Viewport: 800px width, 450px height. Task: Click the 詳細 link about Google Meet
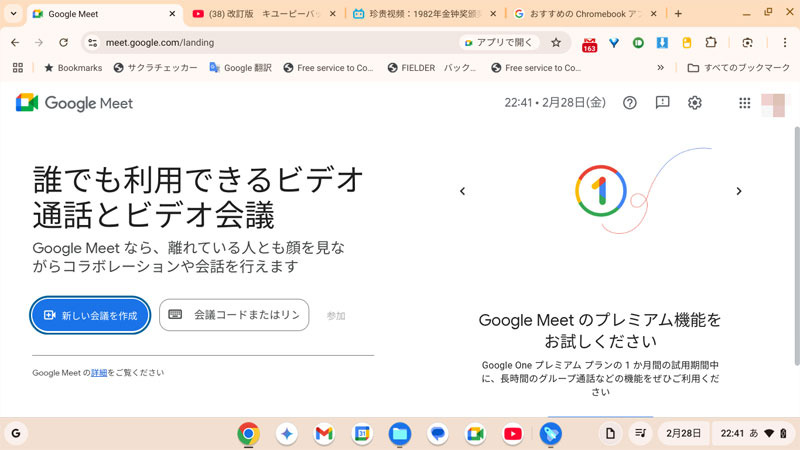click(x=99, y=373)
